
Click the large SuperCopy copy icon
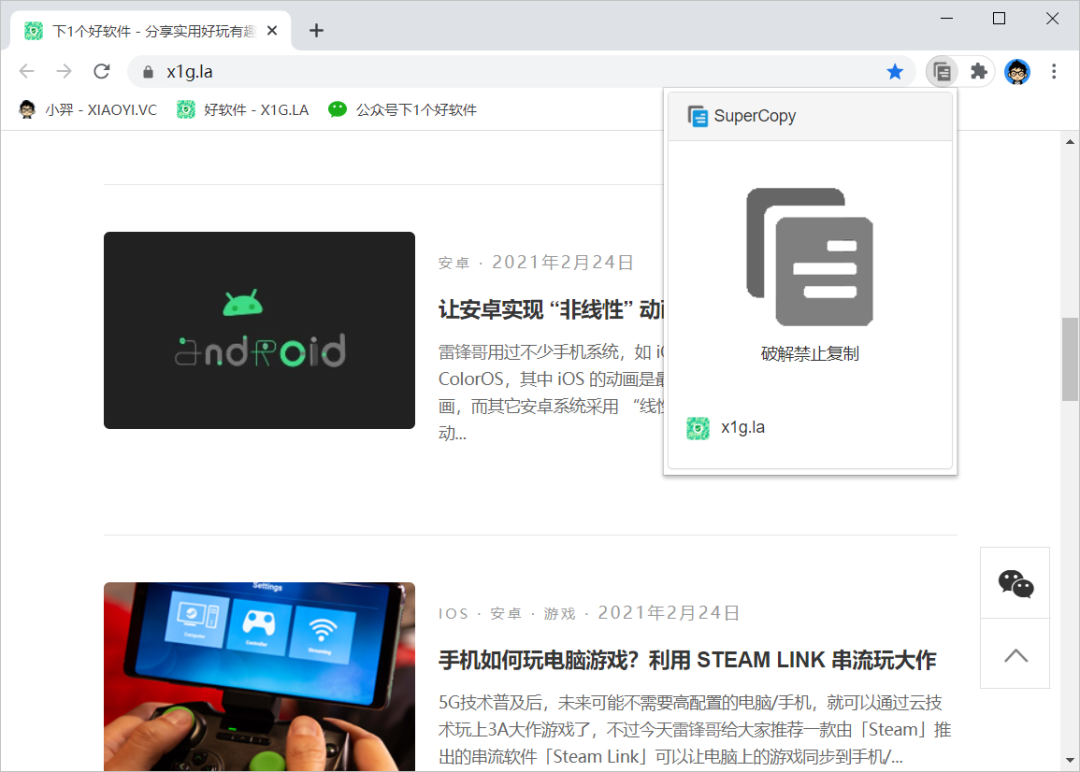click(x=810, y=256)
